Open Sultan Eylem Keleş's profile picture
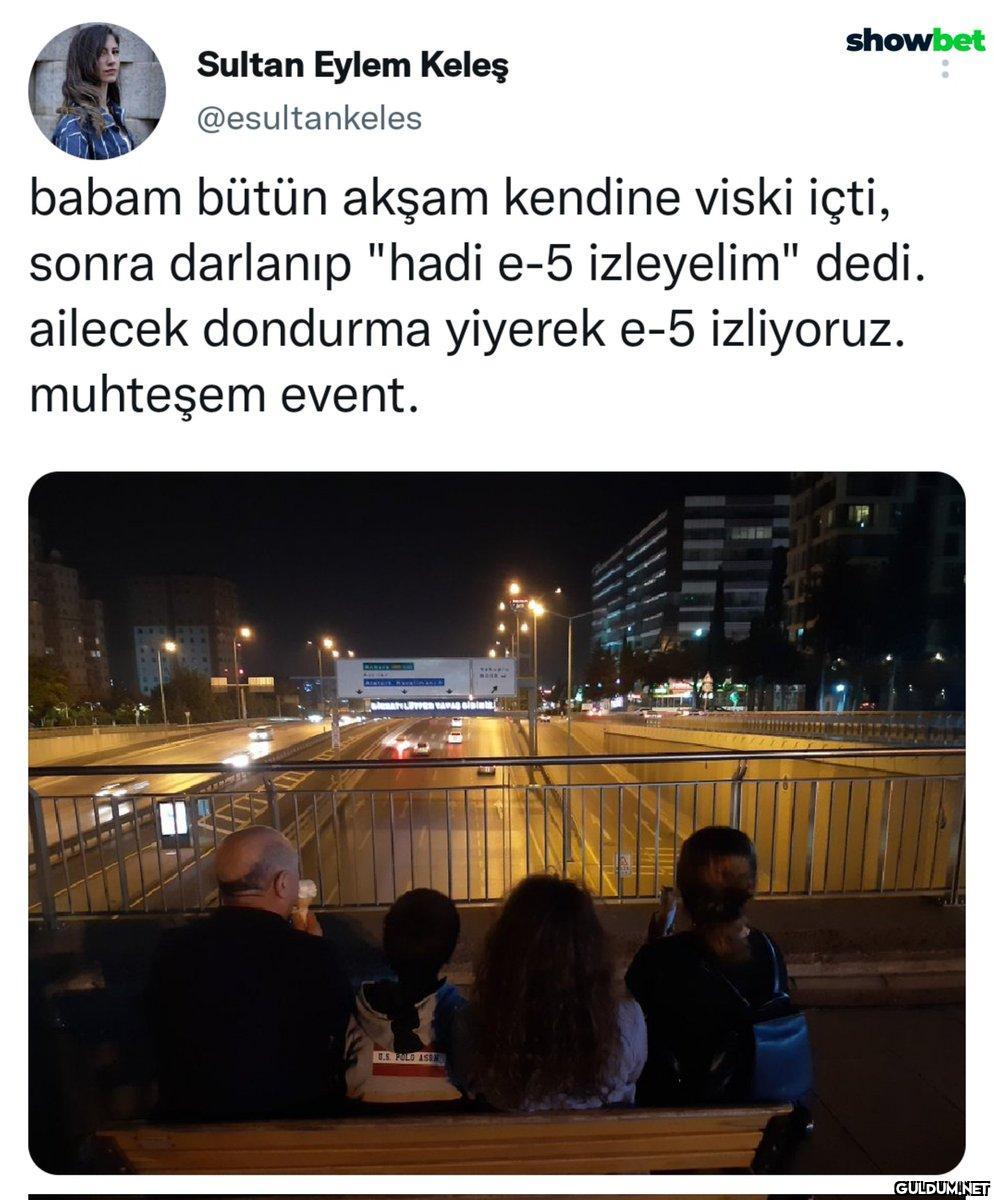This screenshot has width=994, height=1200. point(97,91)
